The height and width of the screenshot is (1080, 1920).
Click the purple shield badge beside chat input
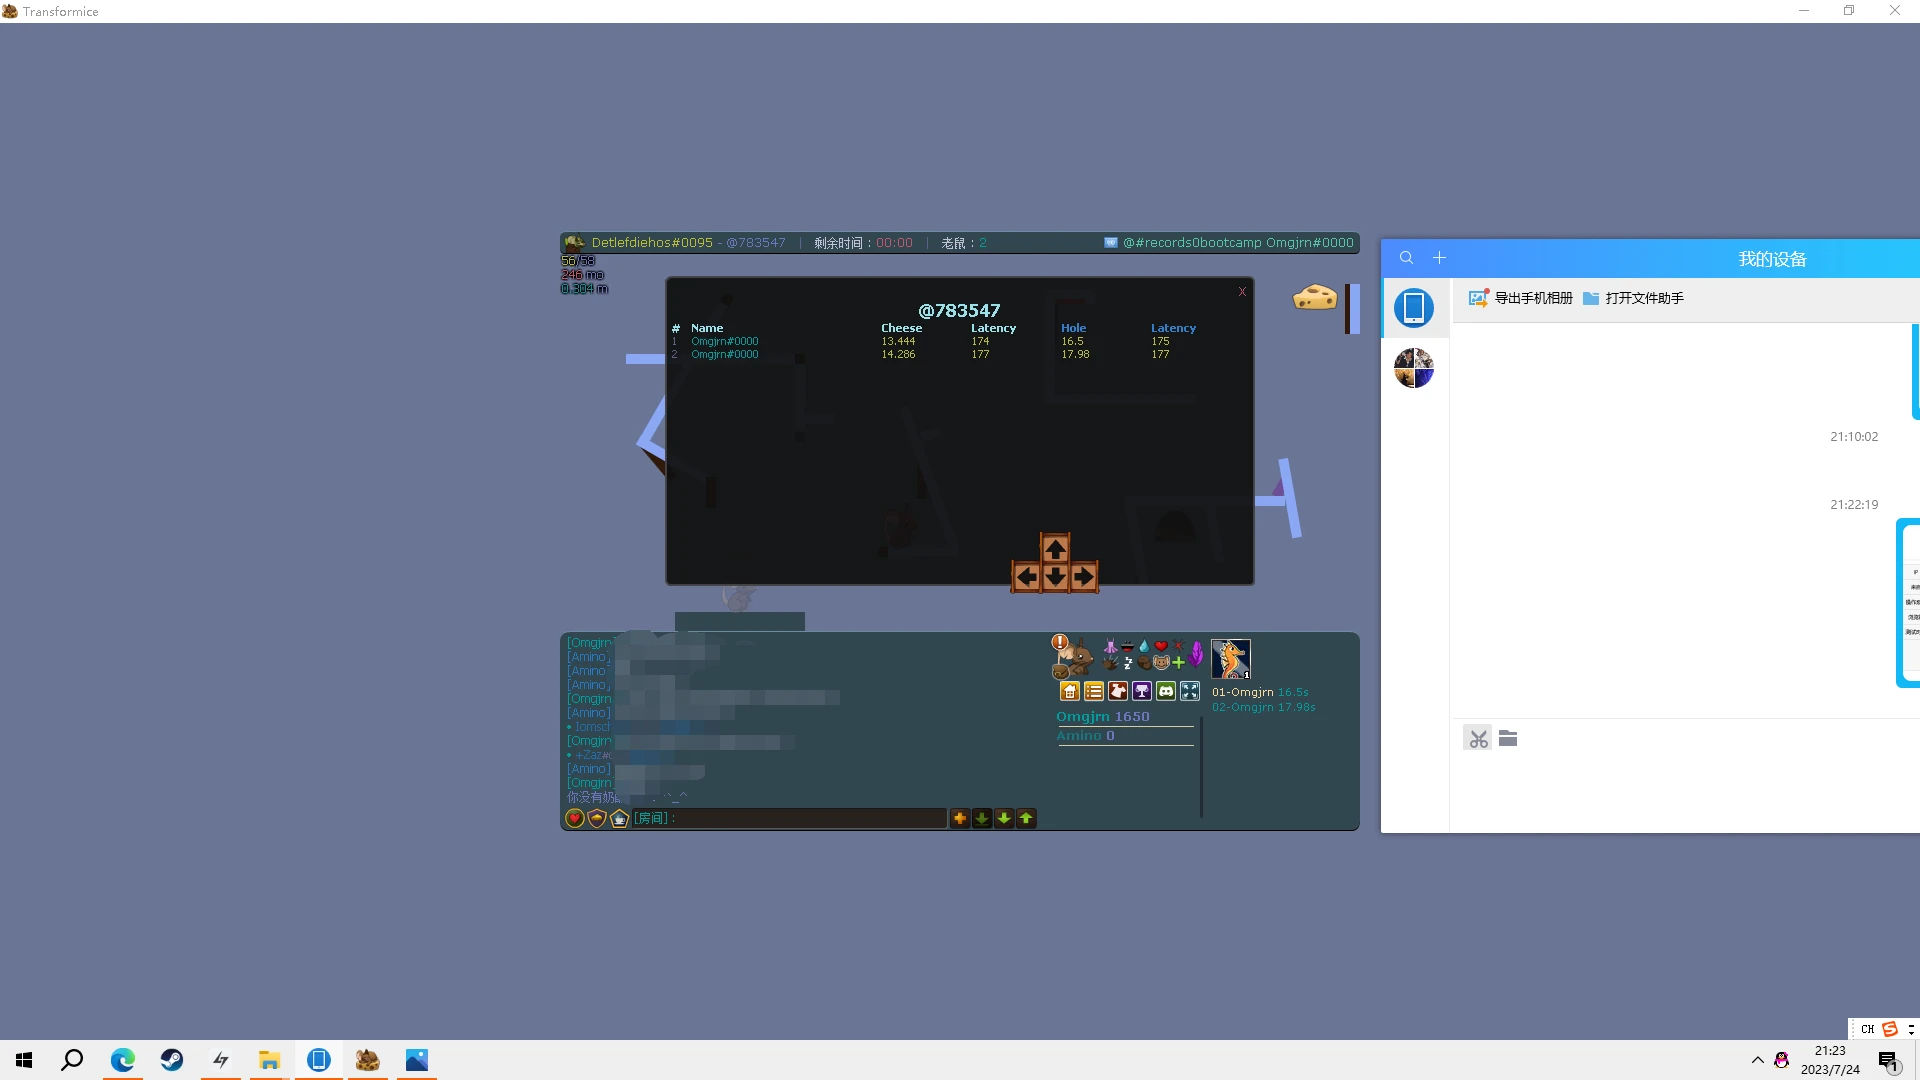pos(597,818)
